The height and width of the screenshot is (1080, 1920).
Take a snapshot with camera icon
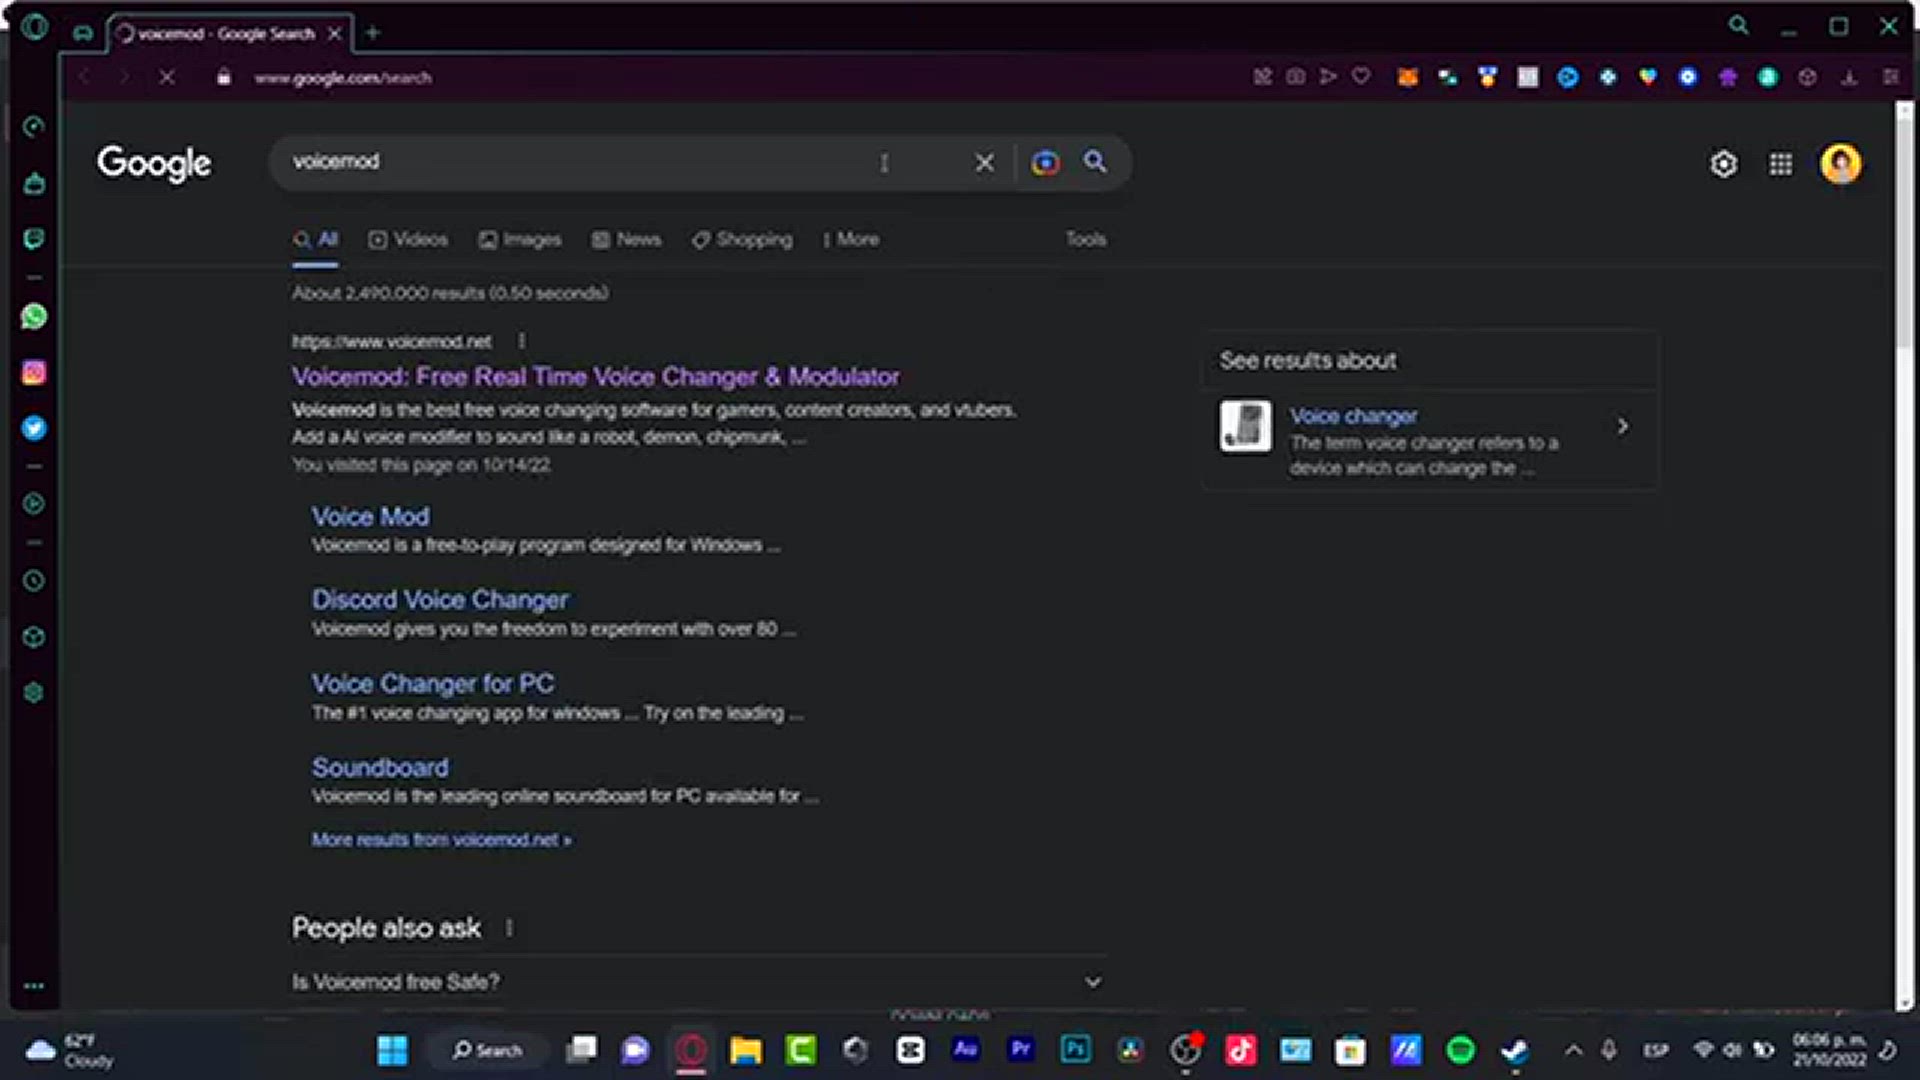click(1295, 76)
